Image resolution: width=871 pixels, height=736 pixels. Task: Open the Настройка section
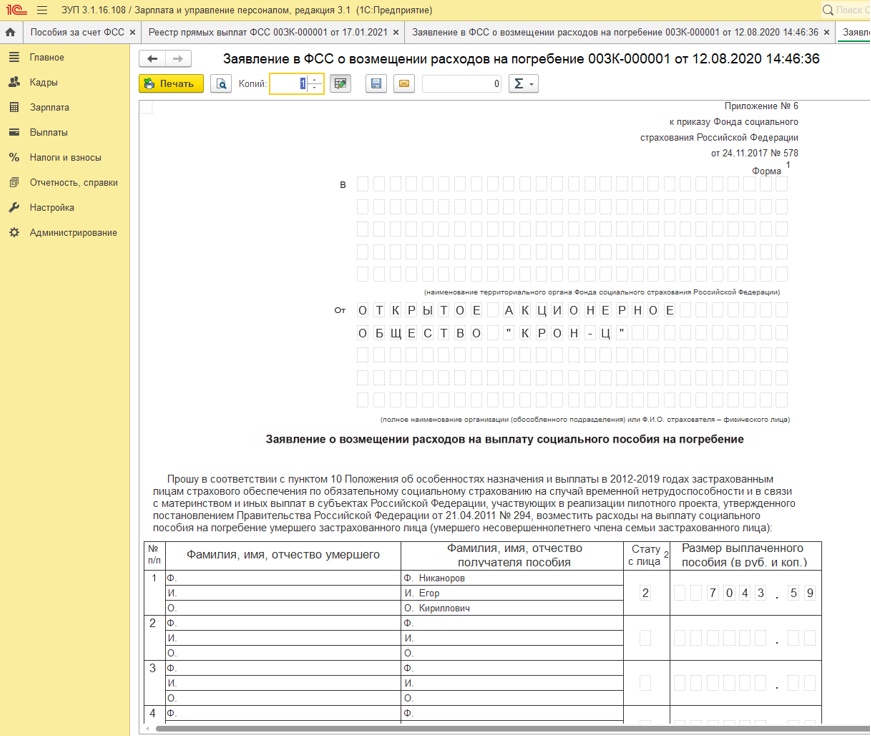point(52,207)
